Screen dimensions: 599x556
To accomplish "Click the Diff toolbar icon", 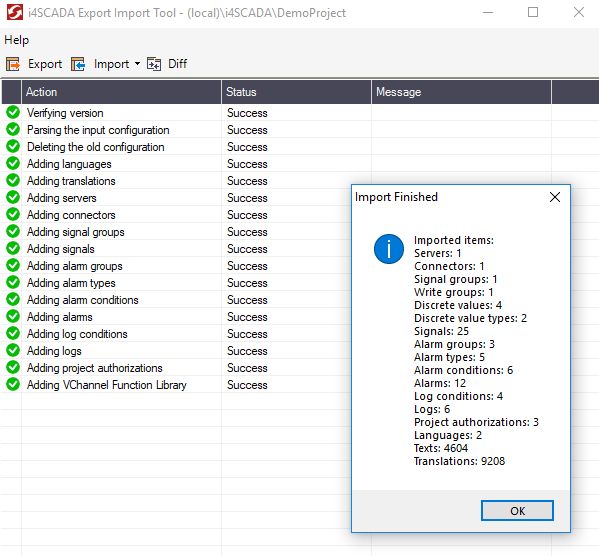I will (x=154, y=64).
